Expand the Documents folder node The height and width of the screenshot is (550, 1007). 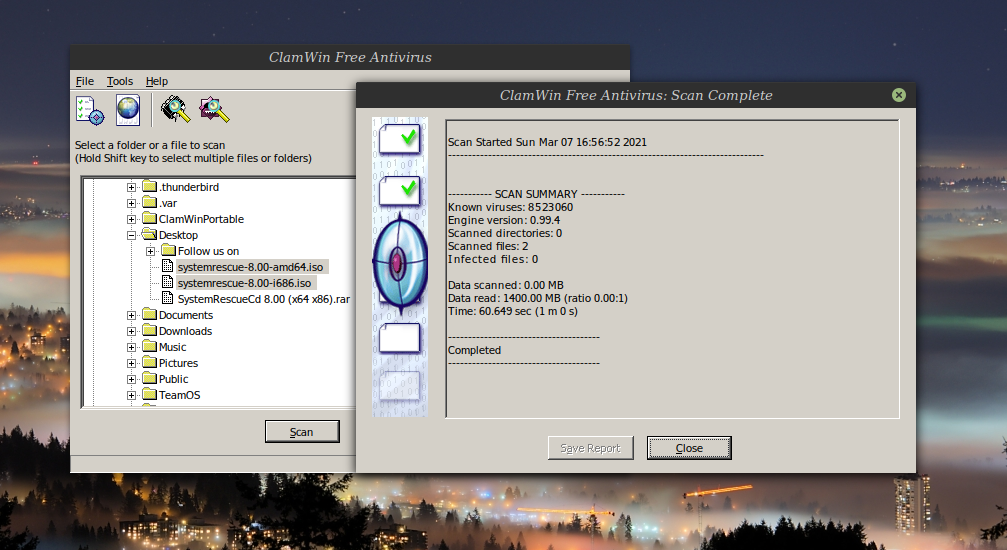pyautogui.click(x=131, y=315)
